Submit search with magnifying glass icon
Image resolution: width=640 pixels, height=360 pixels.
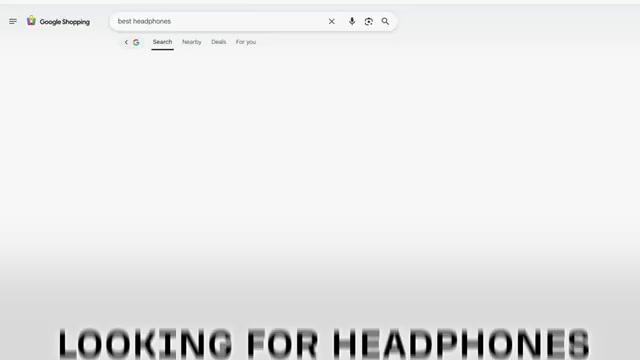(x=385, y=21)
